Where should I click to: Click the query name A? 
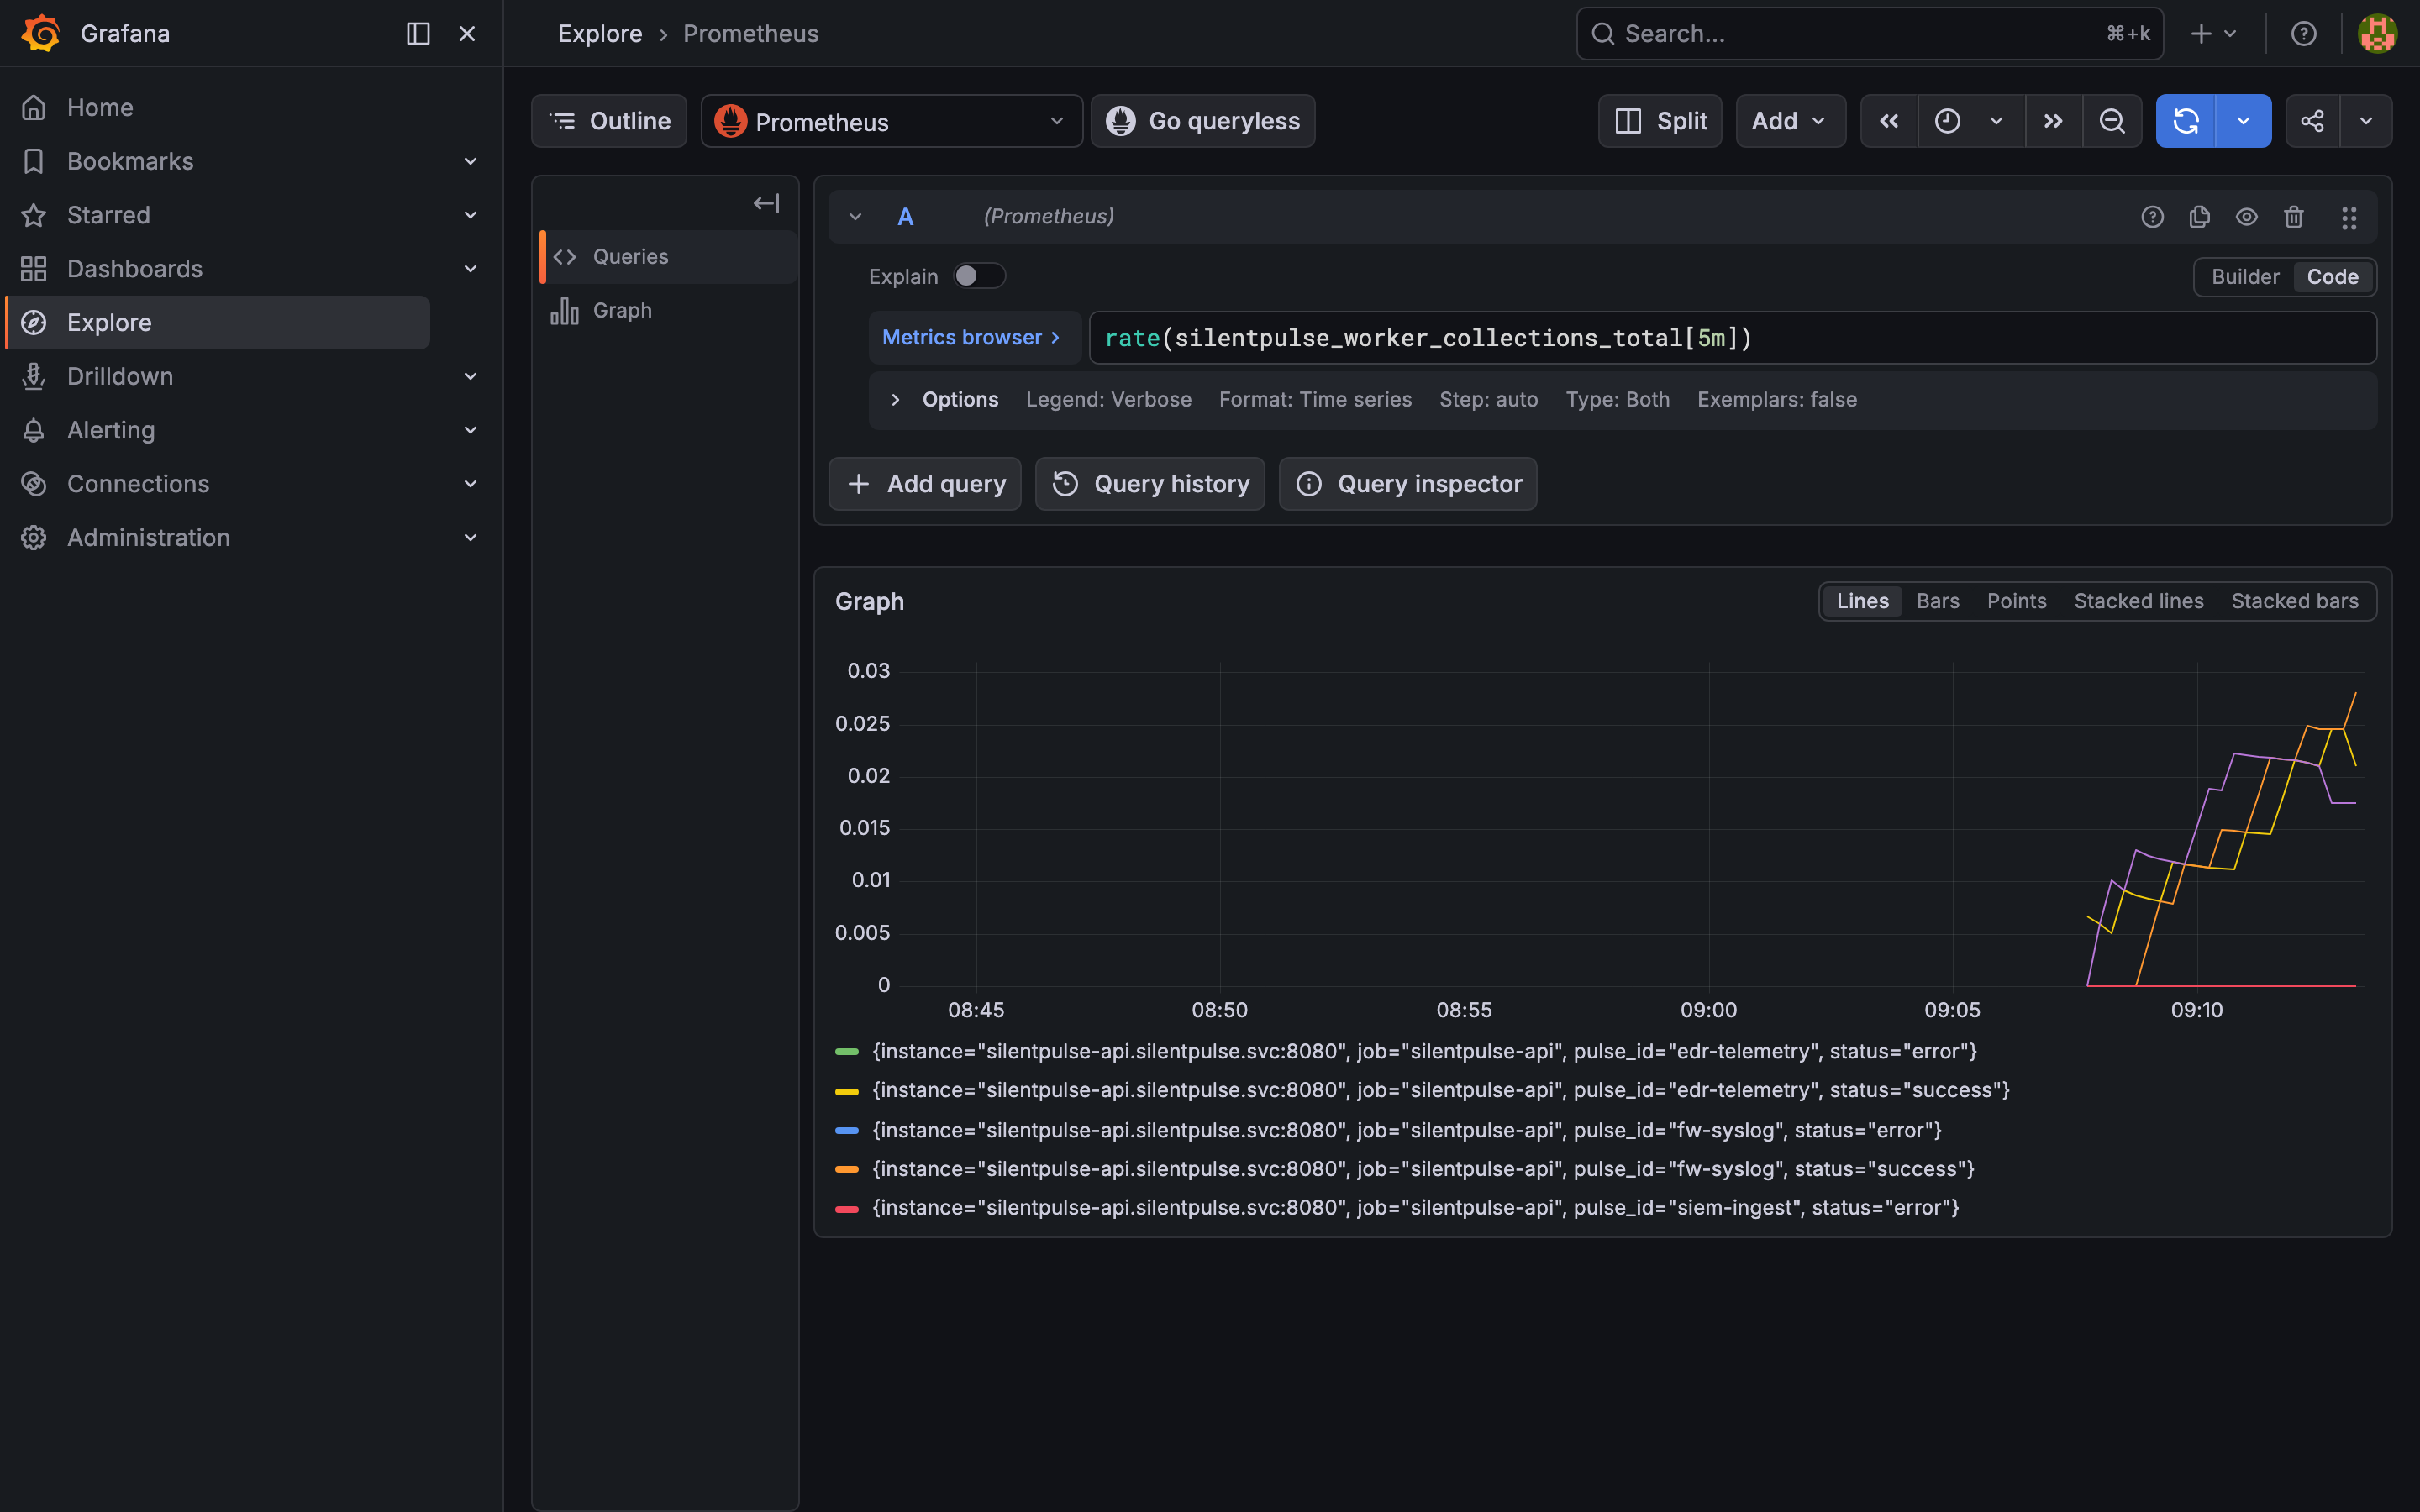(x=905, y=217)
